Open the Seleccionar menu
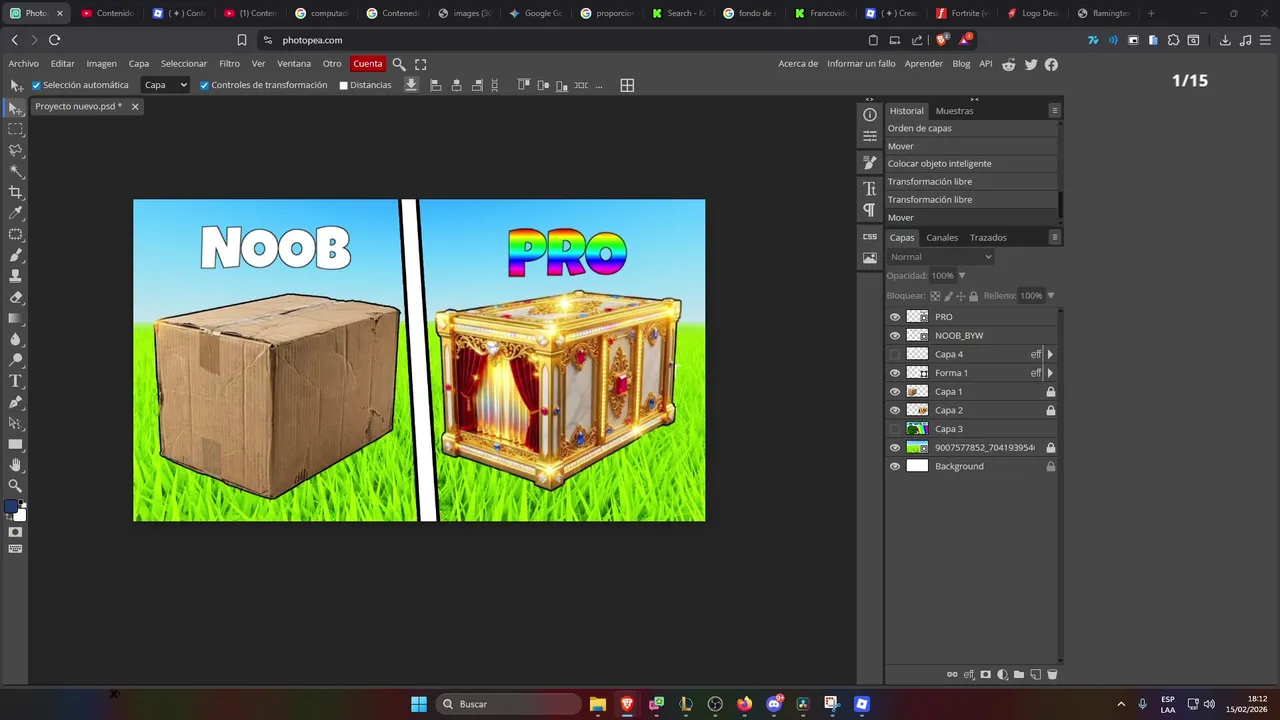This screenshot has height=720, width=1280. (184, 64)
